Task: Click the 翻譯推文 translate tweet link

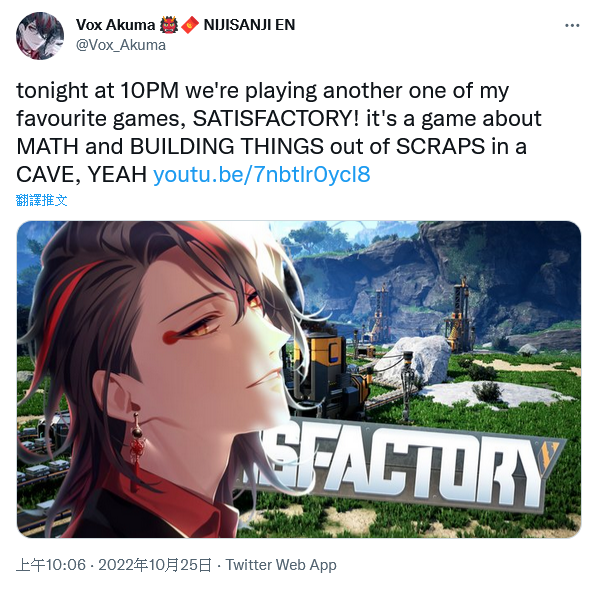Action: 42,200
